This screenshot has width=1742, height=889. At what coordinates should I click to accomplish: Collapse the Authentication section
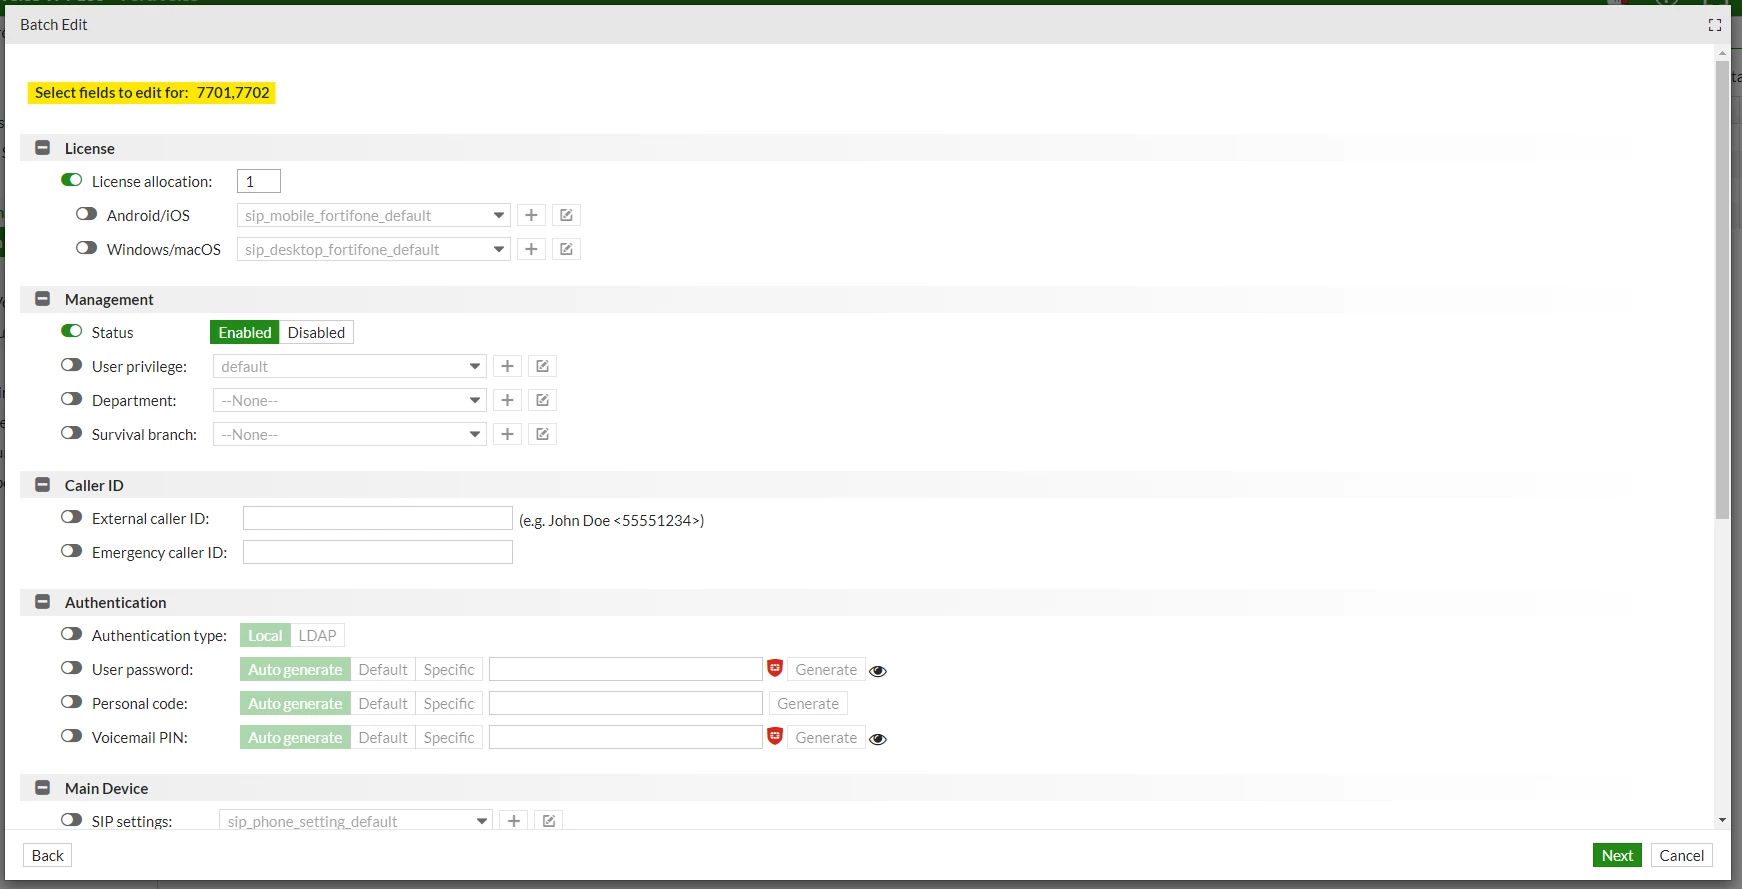(42, 602)
